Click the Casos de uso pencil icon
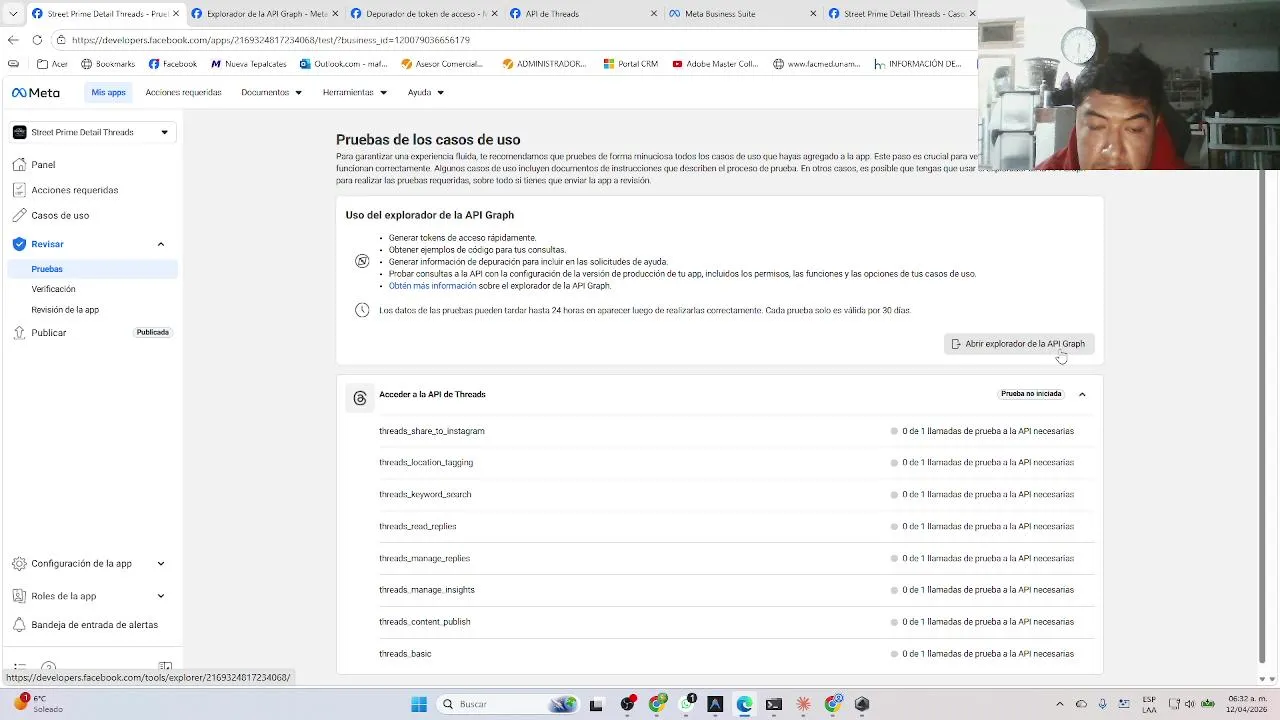Viewport: 1280px width, 720px height. click(19, 215)
